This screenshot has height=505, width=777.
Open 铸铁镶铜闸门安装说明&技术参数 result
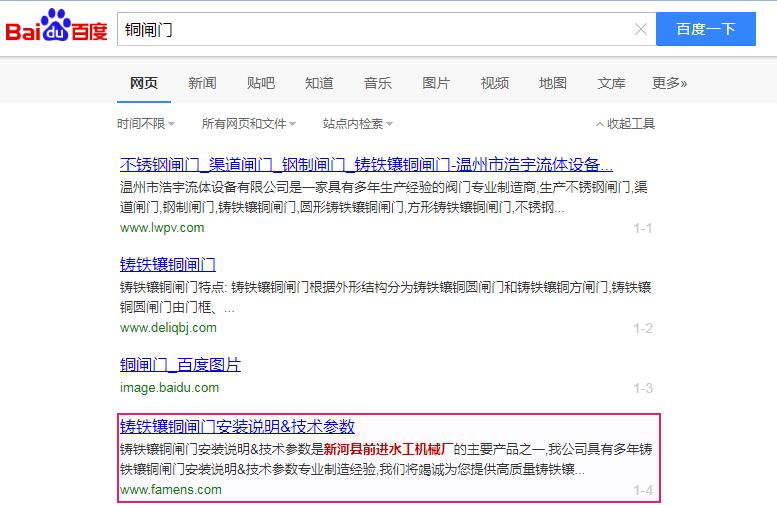[x=237, y=426]
